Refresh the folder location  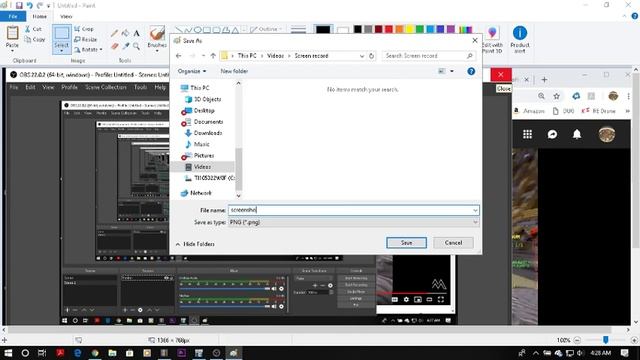point(371,56)
